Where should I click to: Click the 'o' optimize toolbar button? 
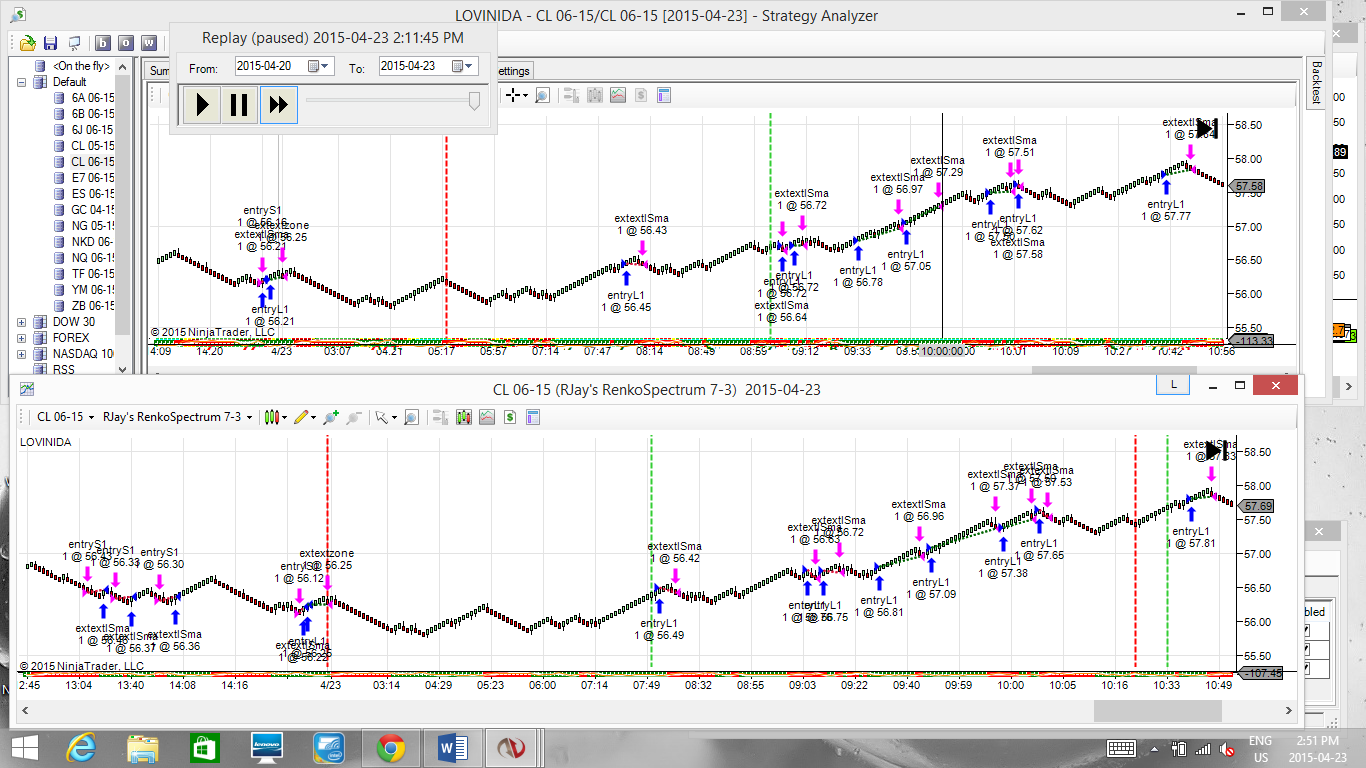126,43
